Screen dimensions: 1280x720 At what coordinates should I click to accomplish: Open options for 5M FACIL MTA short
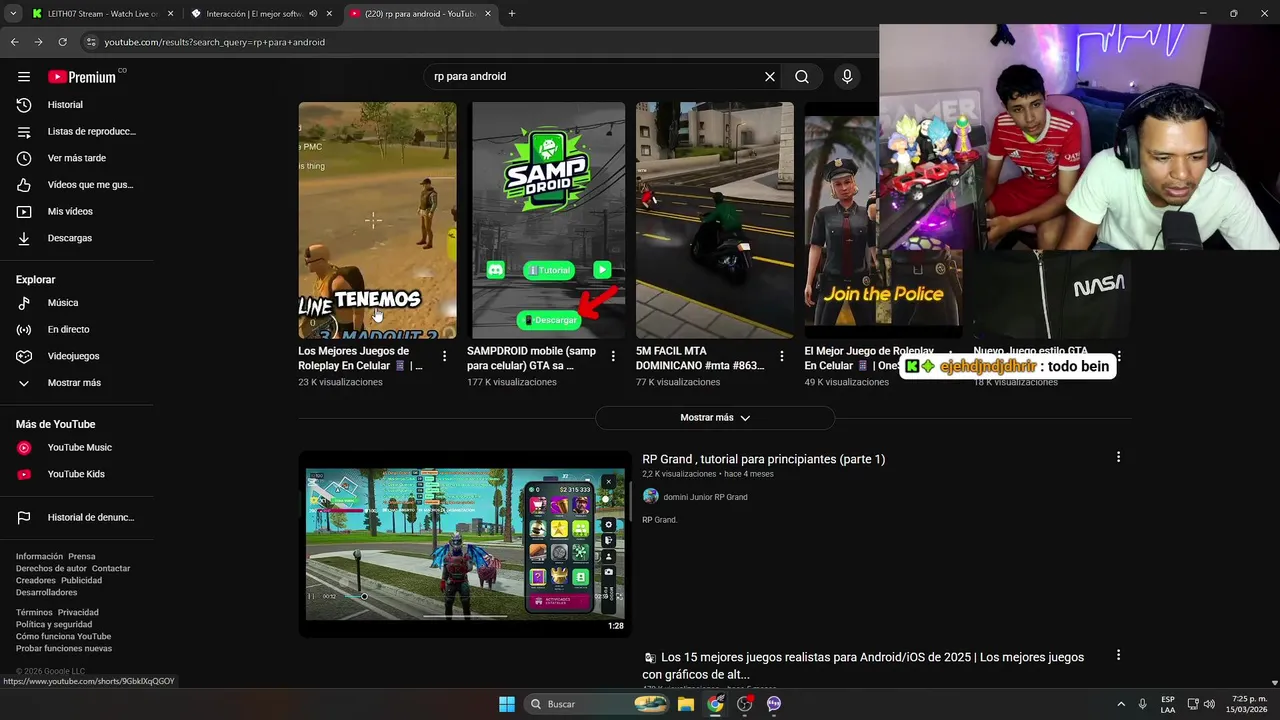[782, 356]
